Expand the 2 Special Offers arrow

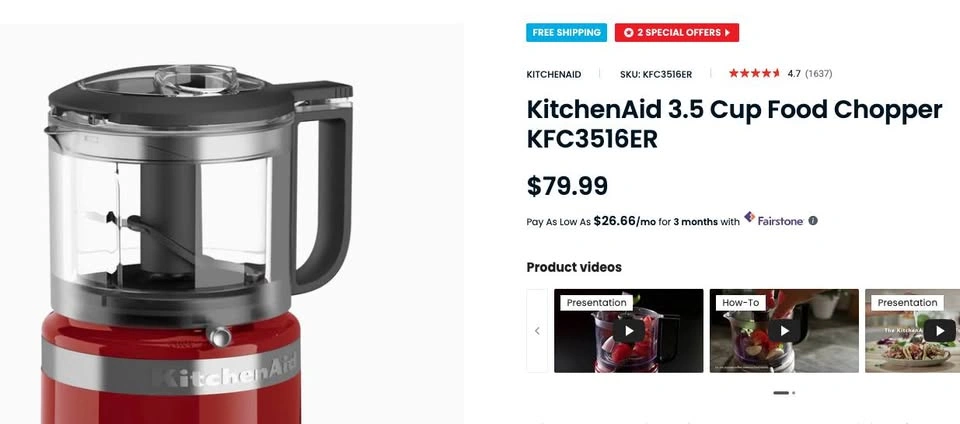click(x=727, y=32)
